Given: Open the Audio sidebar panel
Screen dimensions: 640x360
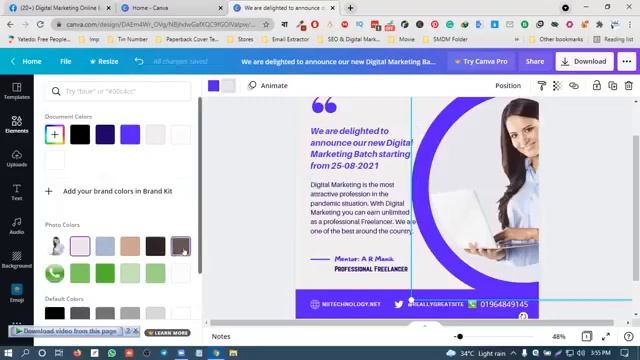Looking at the screenshot, I should tap(17, 226).
